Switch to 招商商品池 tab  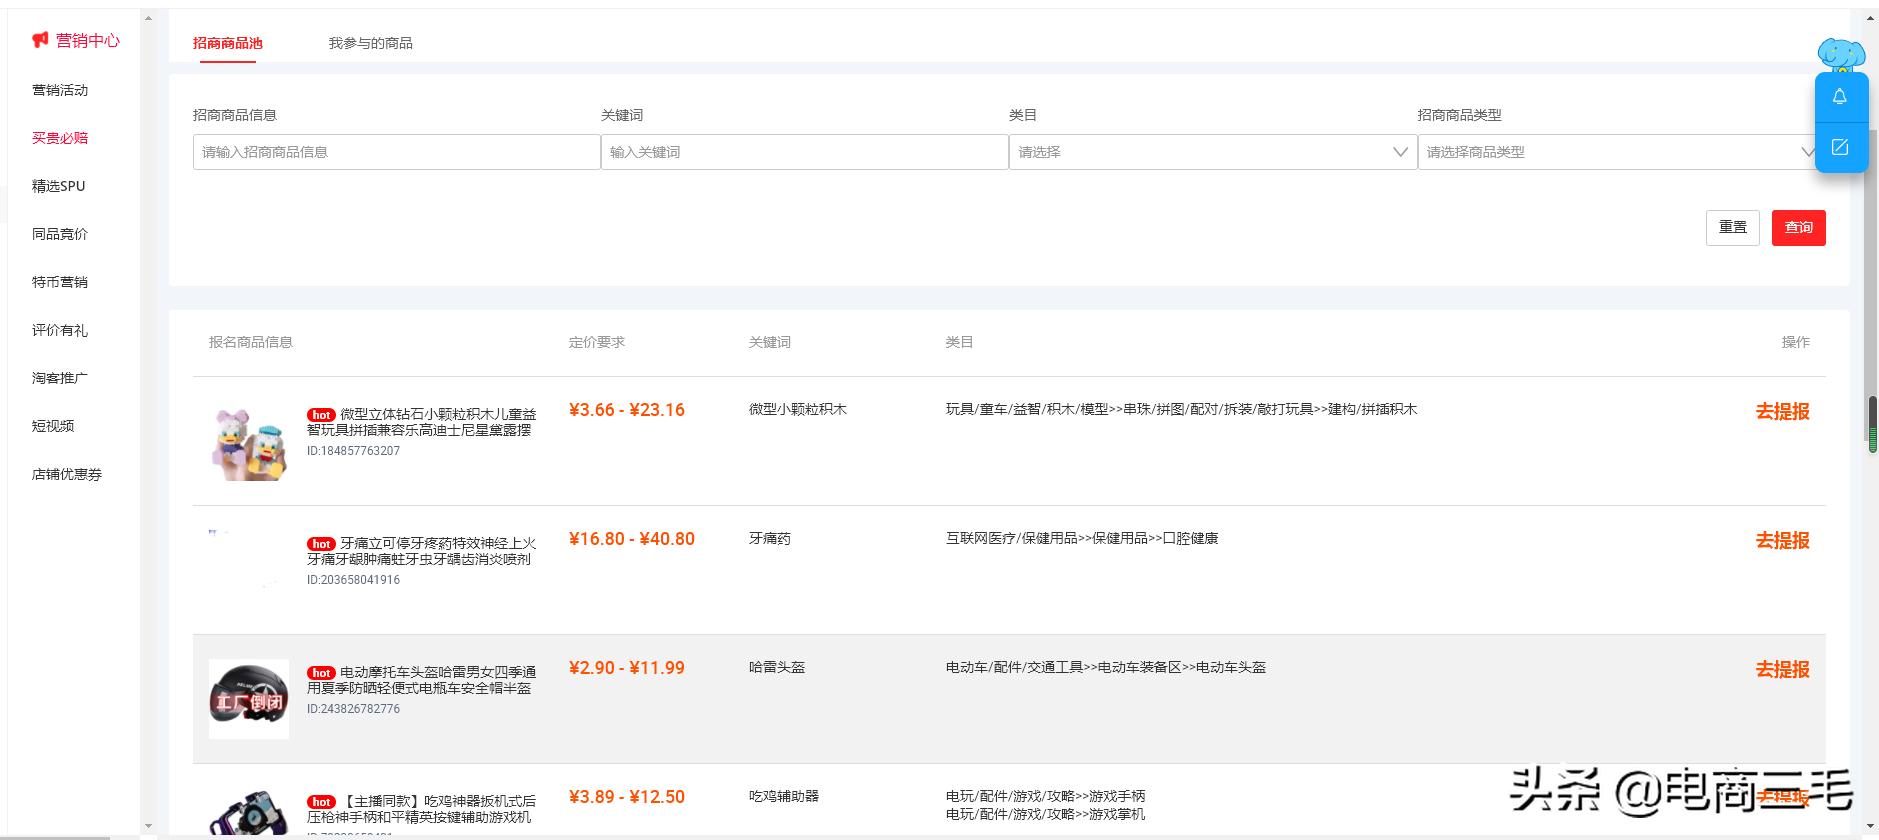tap(228, 43)
